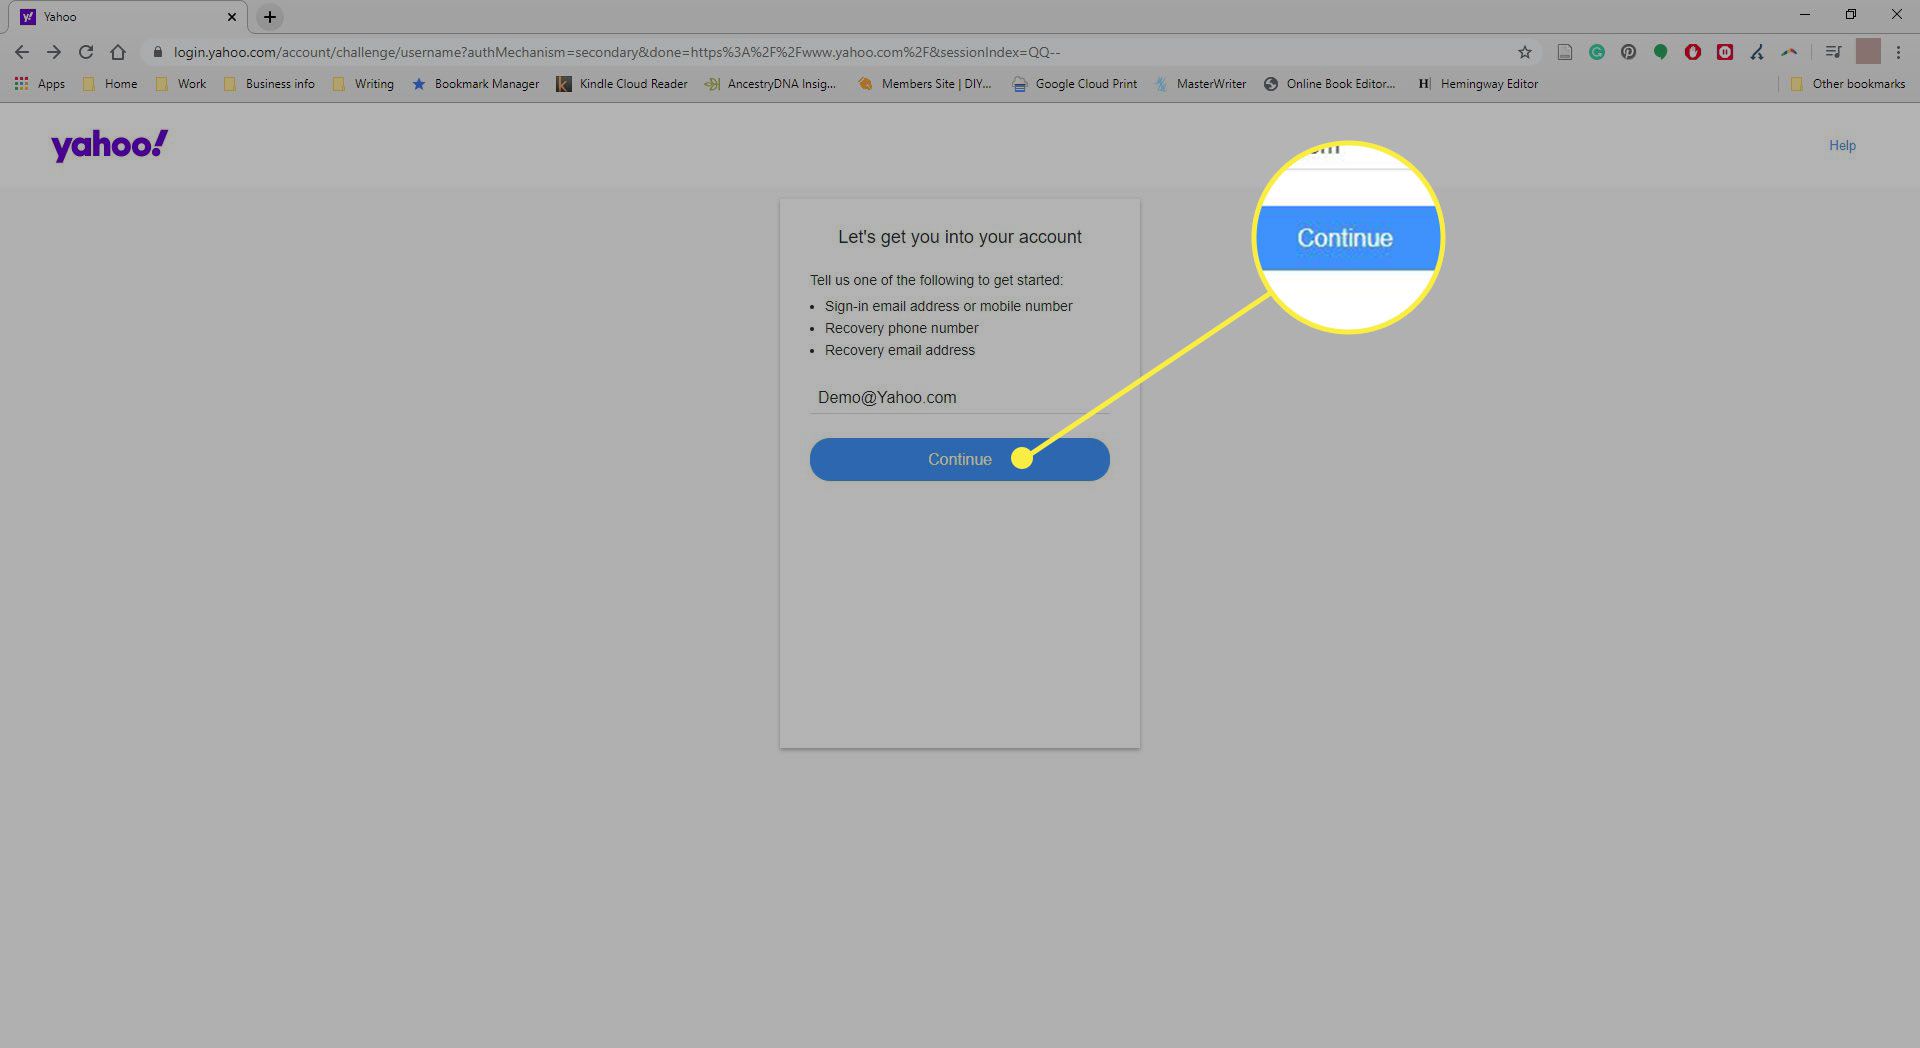Open the AncestryDNA Insights bookmark

[x=770, y=84]
